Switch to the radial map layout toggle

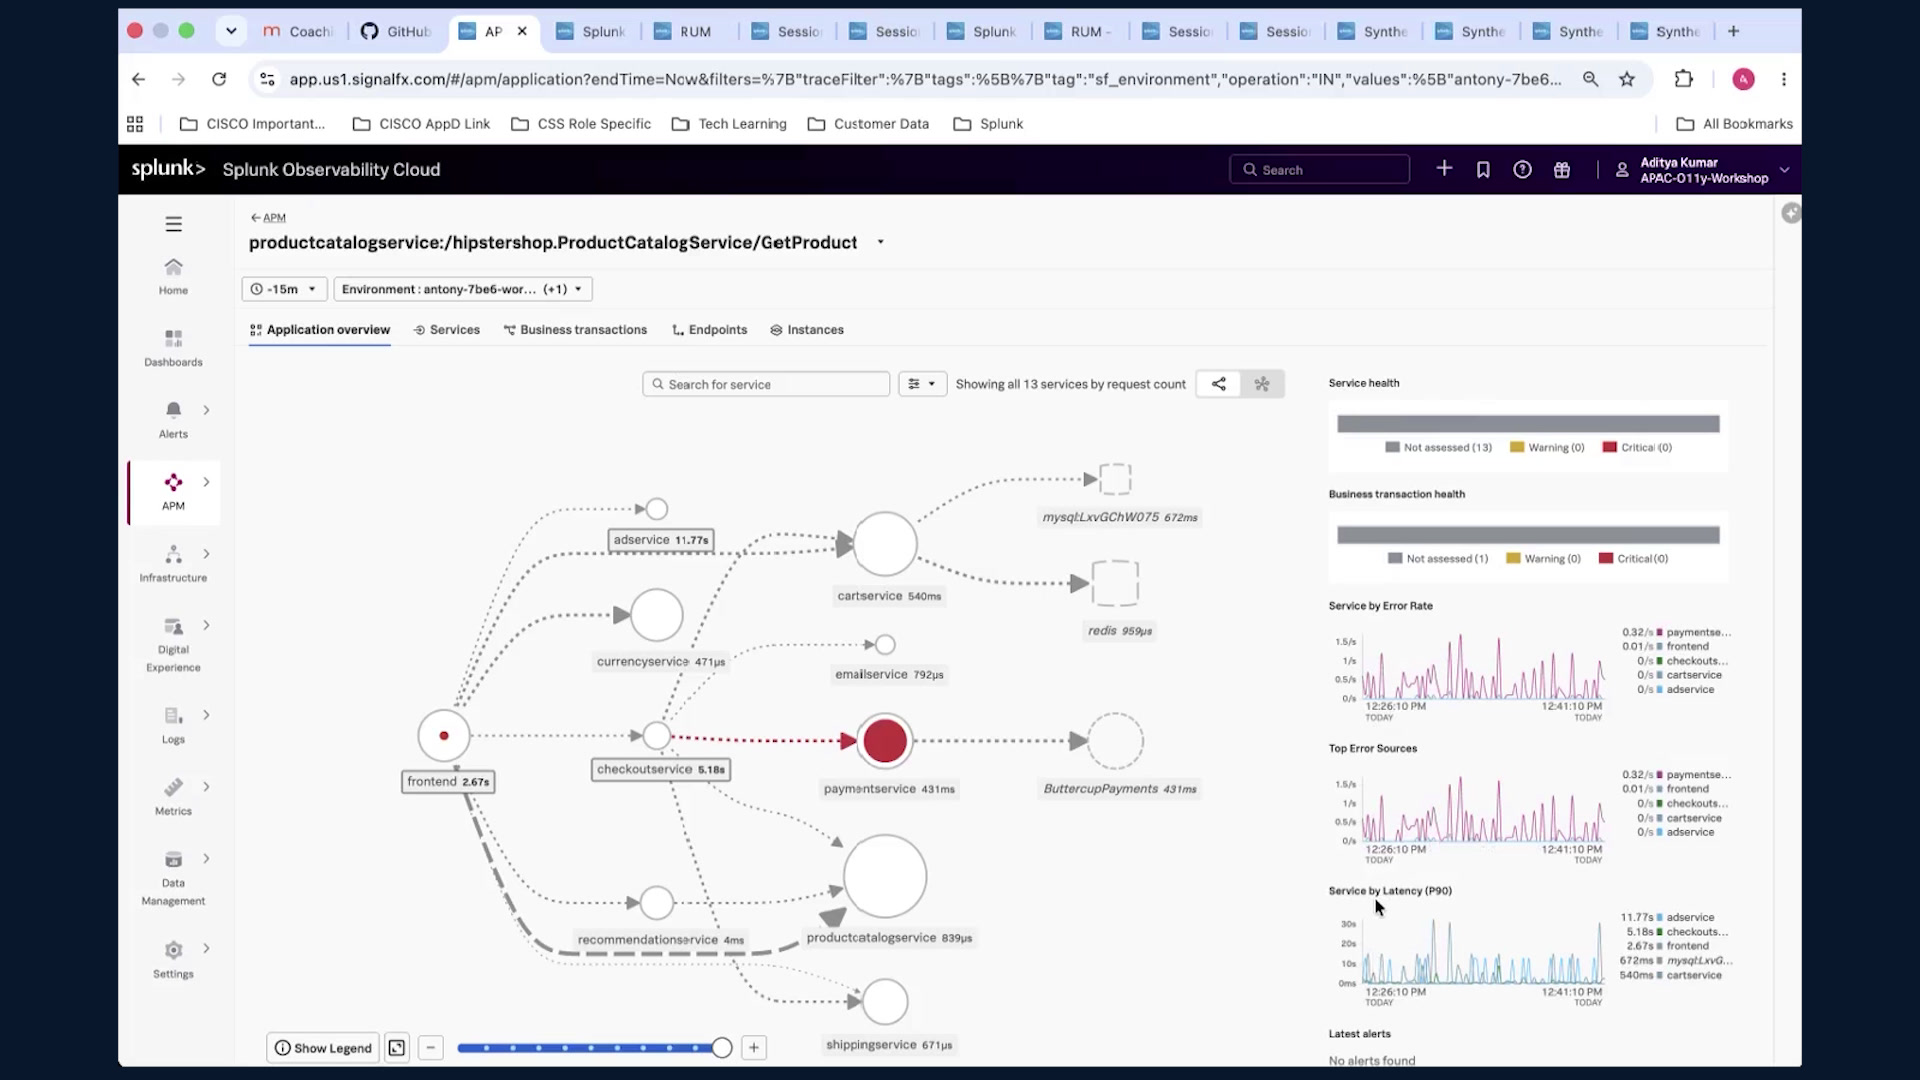point(1262,384)
